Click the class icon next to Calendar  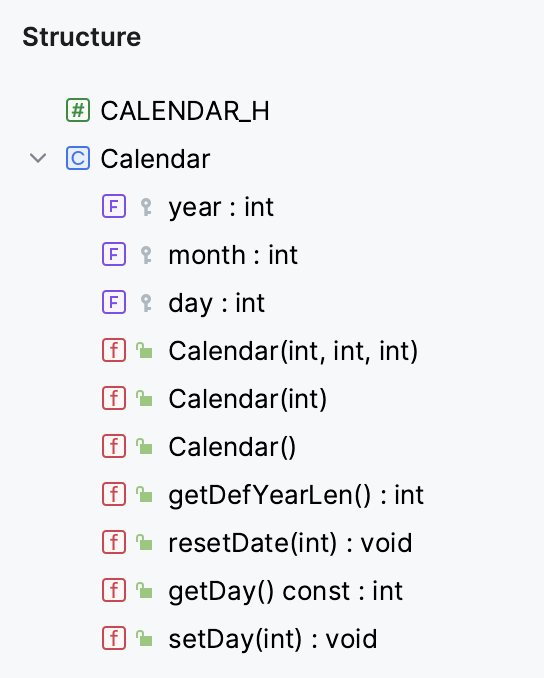(x=78, y=158)
